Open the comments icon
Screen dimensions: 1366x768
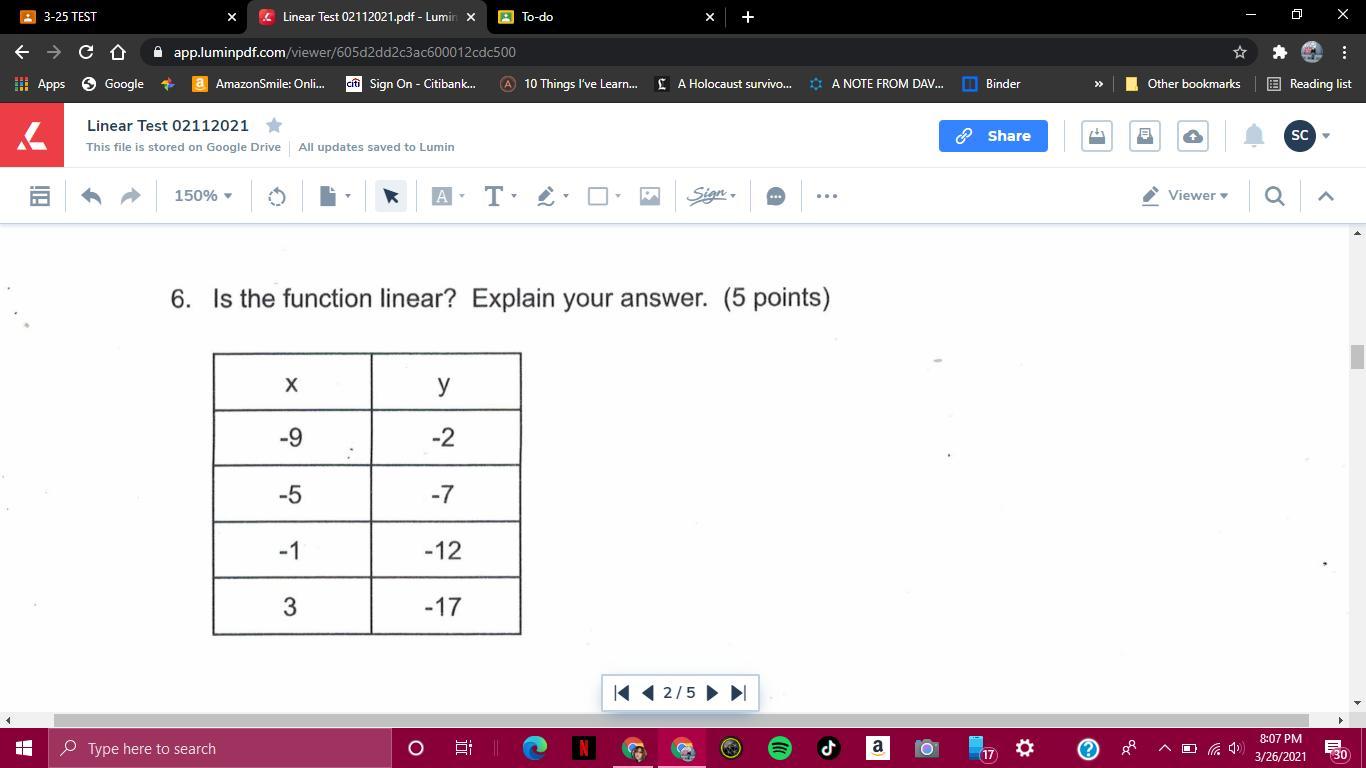pos(775,195)
